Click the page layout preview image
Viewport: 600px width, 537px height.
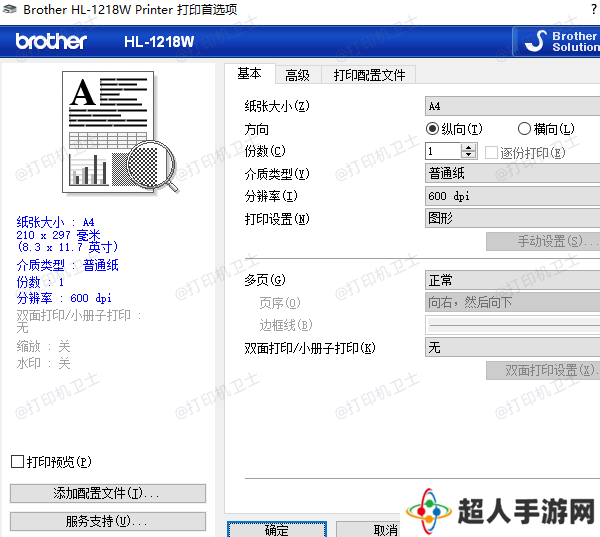[x=119, y=133]
